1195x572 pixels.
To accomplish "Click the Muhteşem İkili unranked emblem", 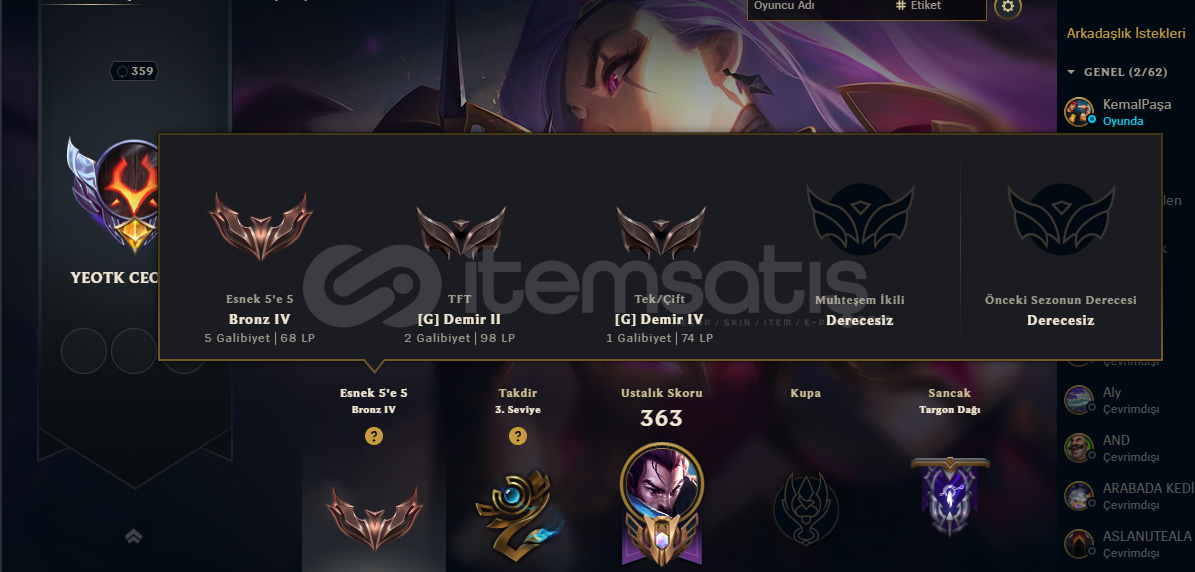I will click(x=860, y=219).
